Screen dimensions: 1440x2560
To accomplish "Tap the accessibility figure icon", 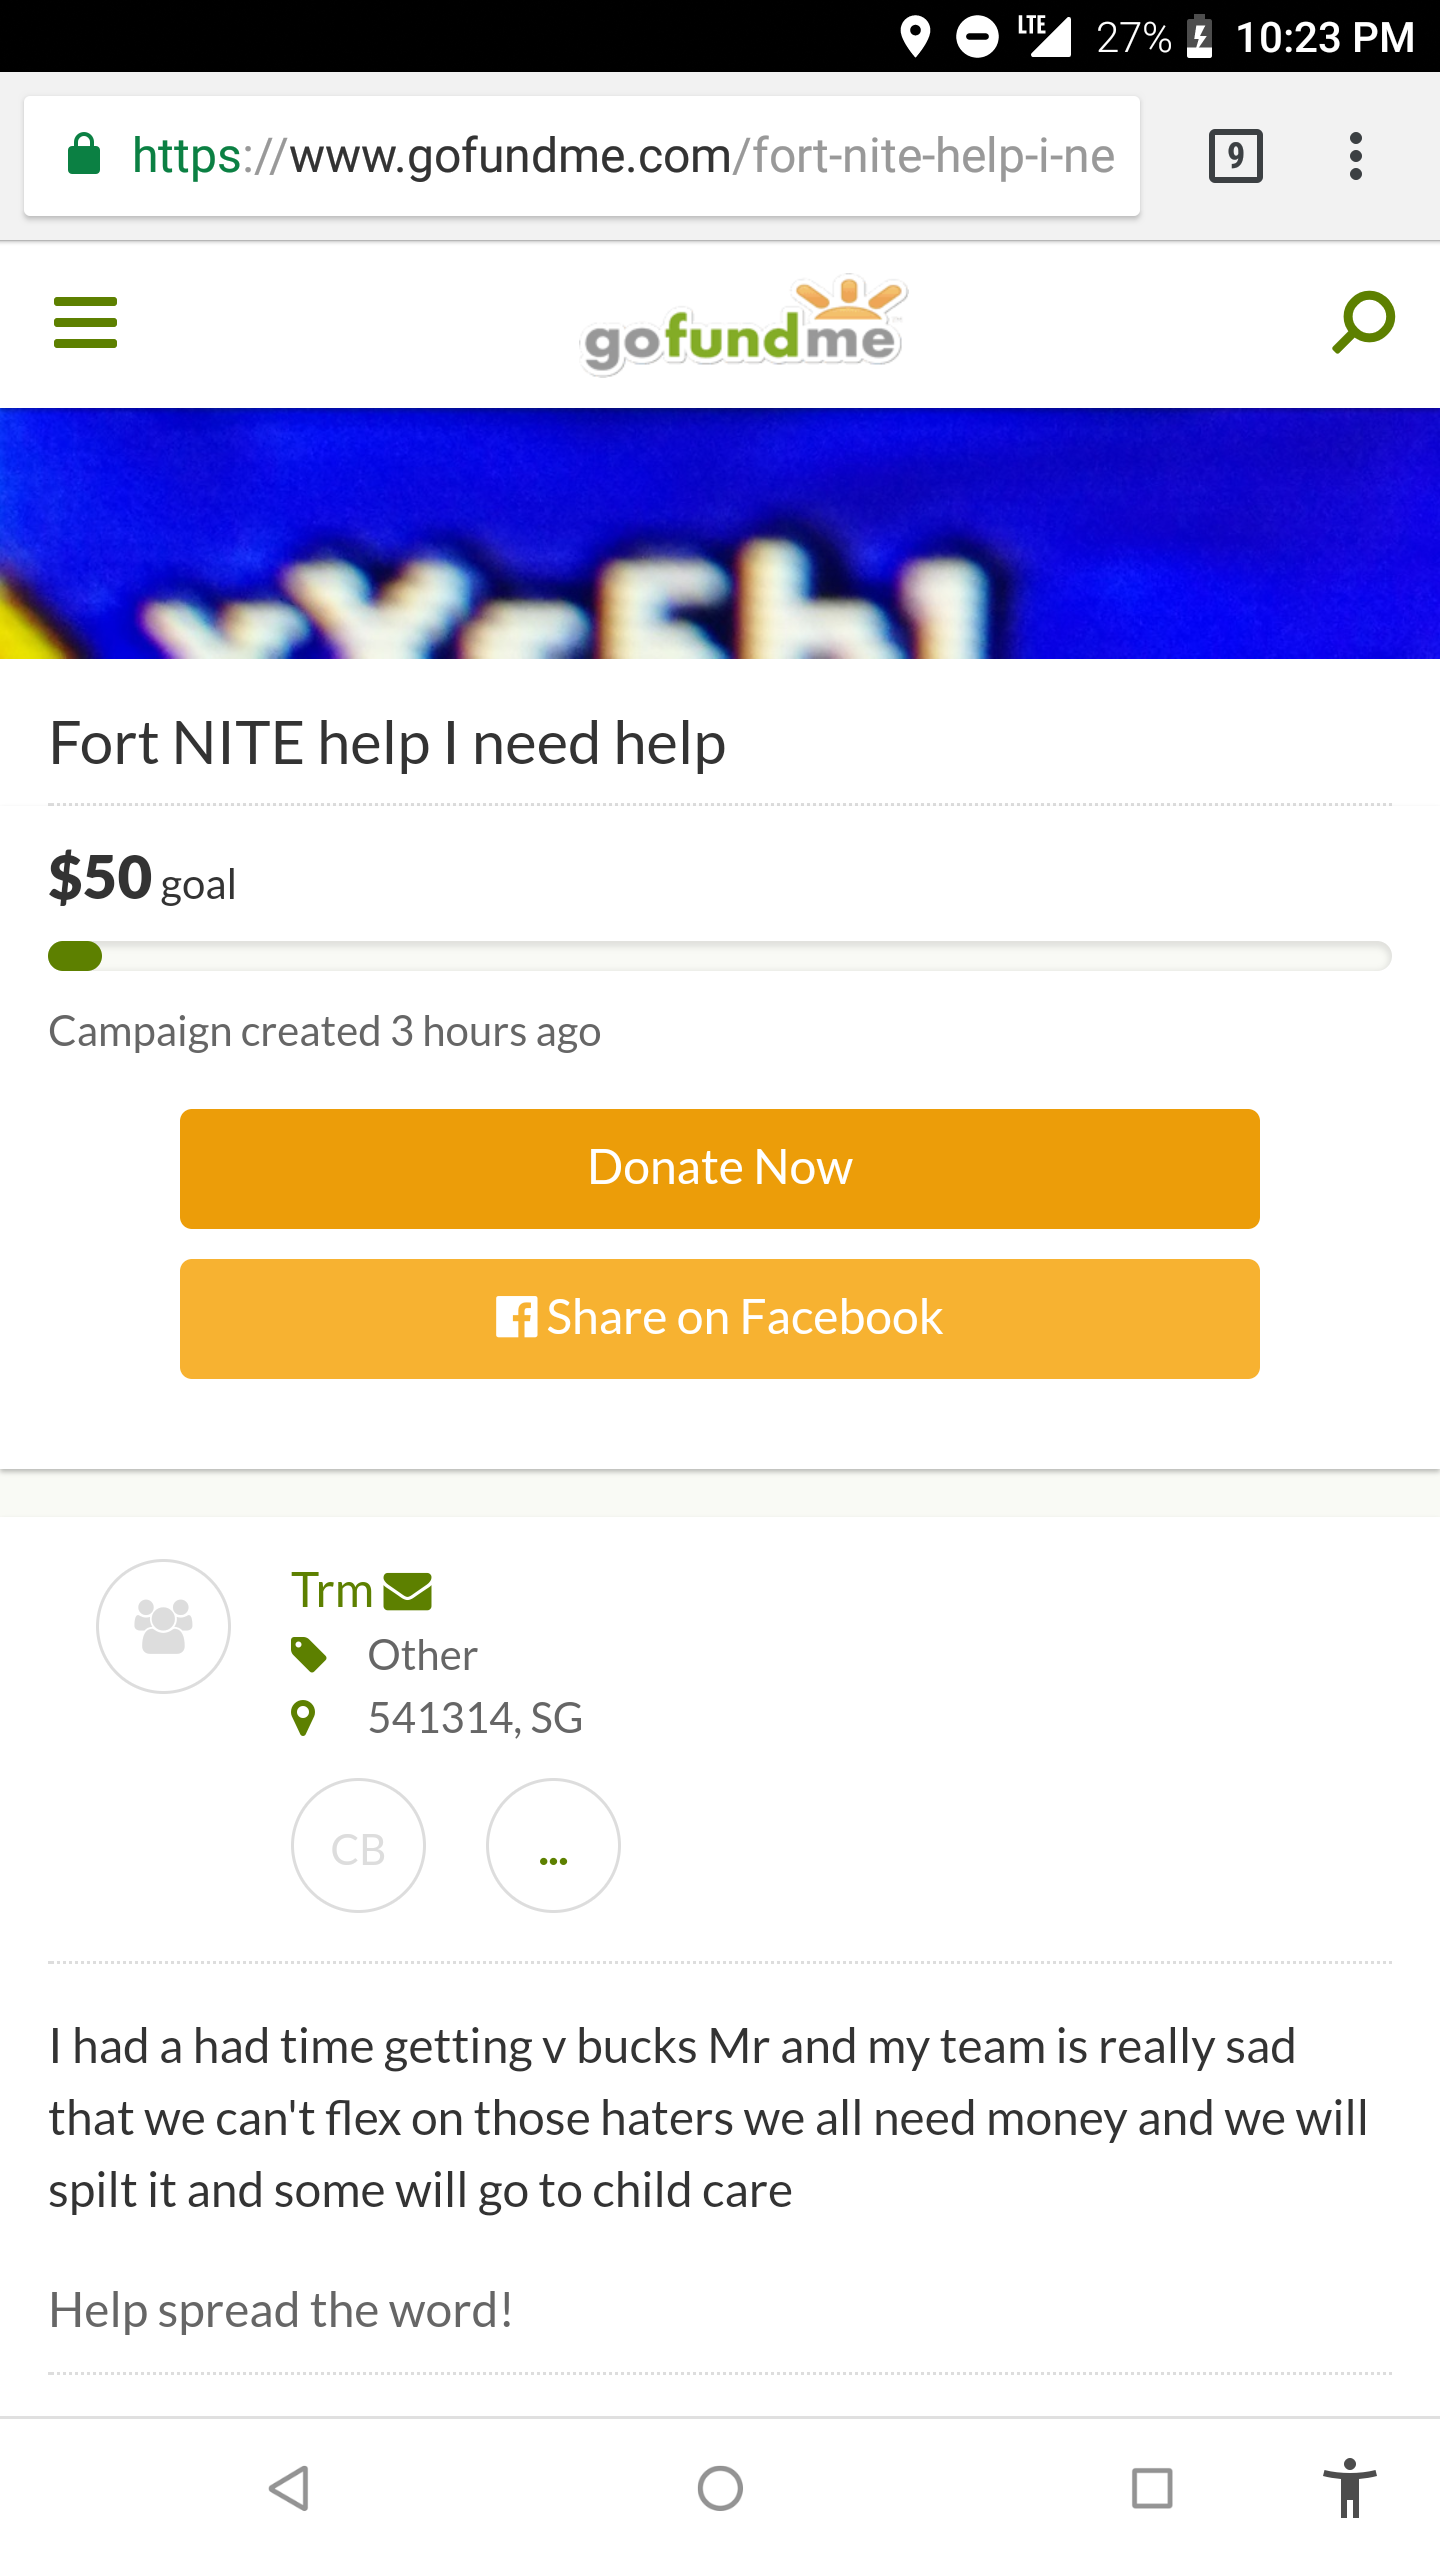I will click(1349, 2488).
